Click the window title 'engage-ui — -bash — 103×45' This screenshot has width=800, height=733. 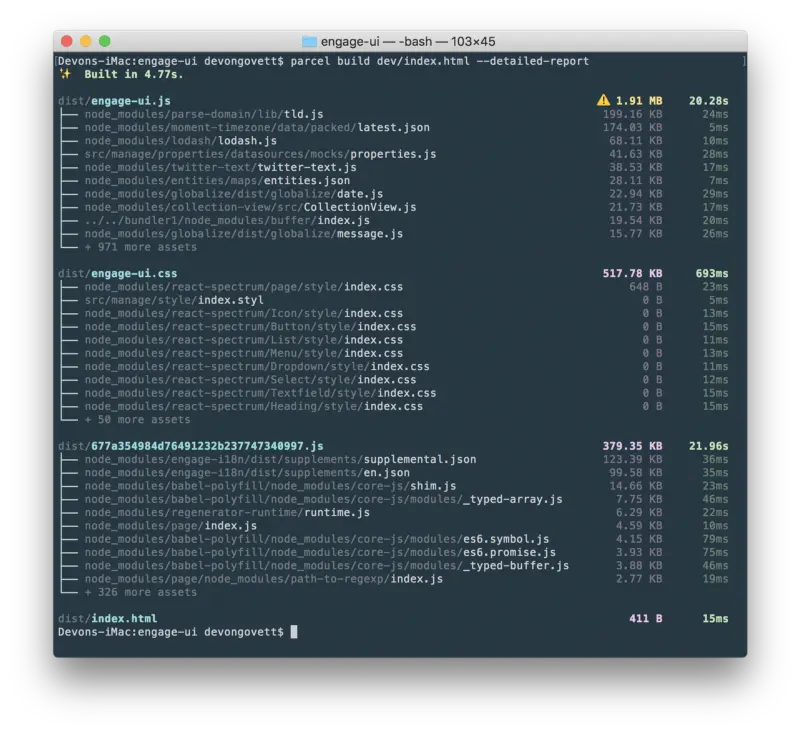pos(408,41)
